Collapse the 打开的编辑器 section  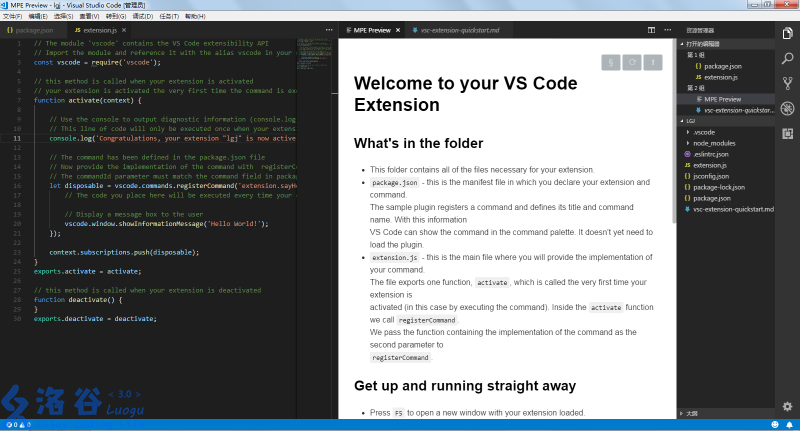pyautogui.click(x=726, y=44)
